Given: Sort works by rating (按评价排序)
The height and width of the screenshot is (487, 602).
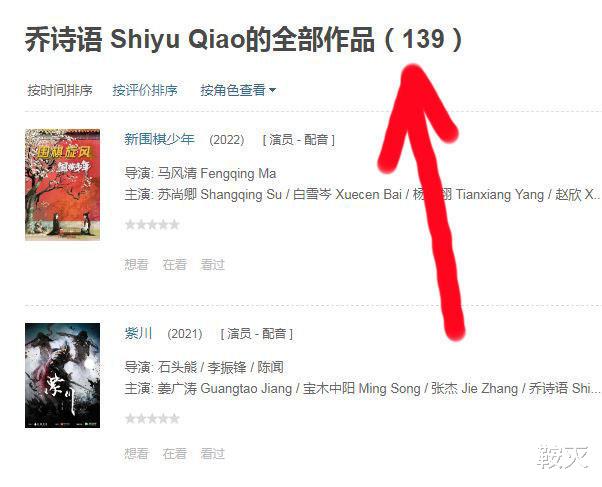Looking at the screenshot, I should point(145,90).
